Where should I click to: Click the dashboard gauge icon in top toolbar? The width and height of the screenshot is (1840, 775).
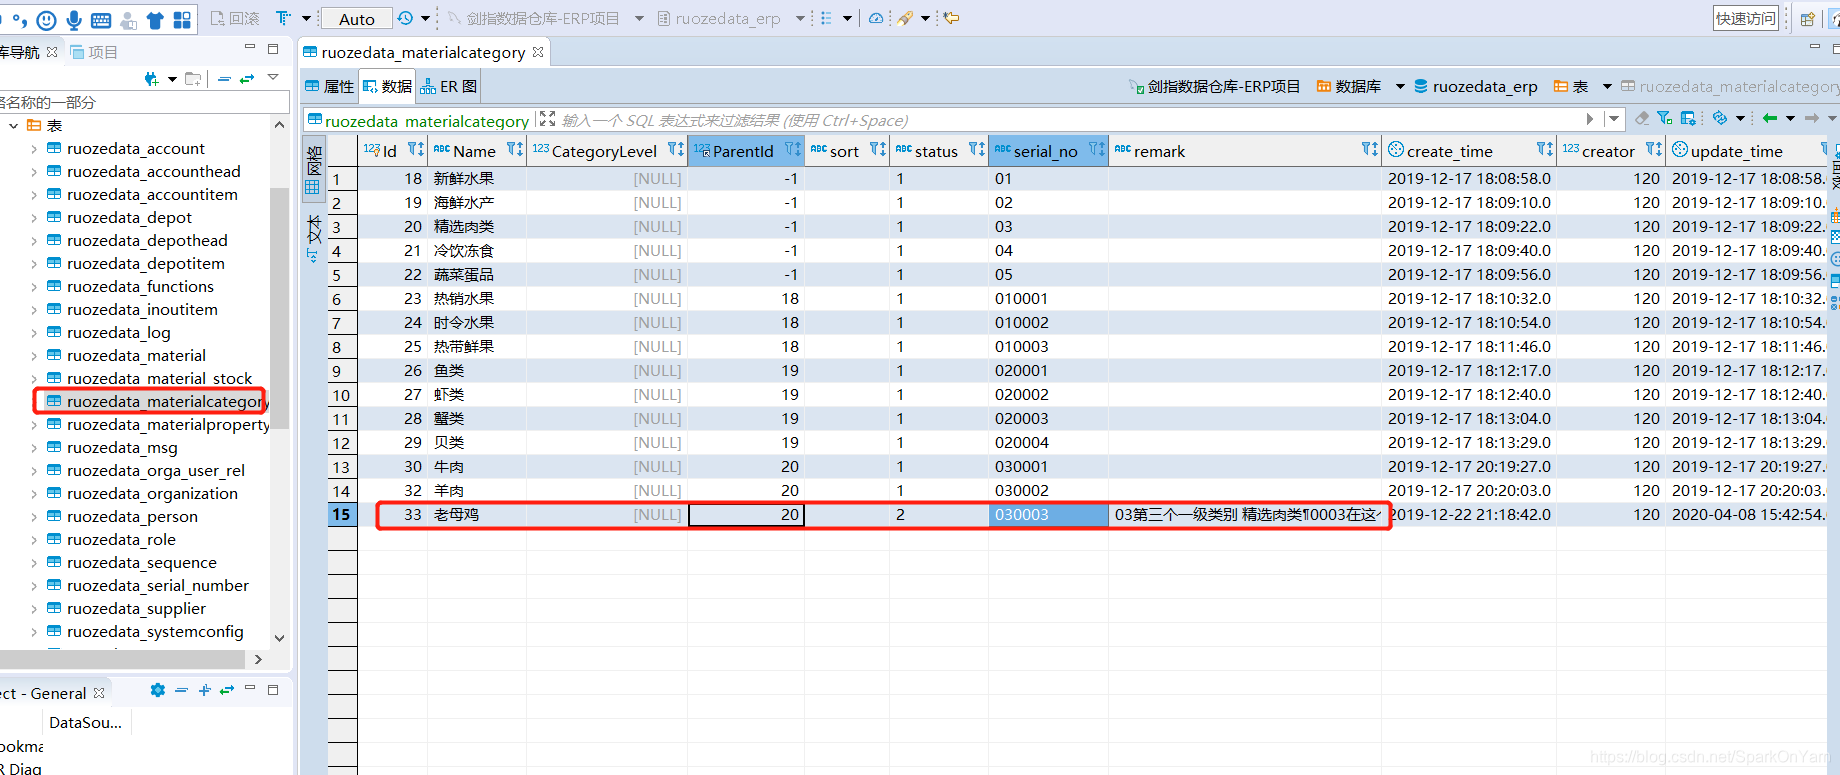point(876,18)
